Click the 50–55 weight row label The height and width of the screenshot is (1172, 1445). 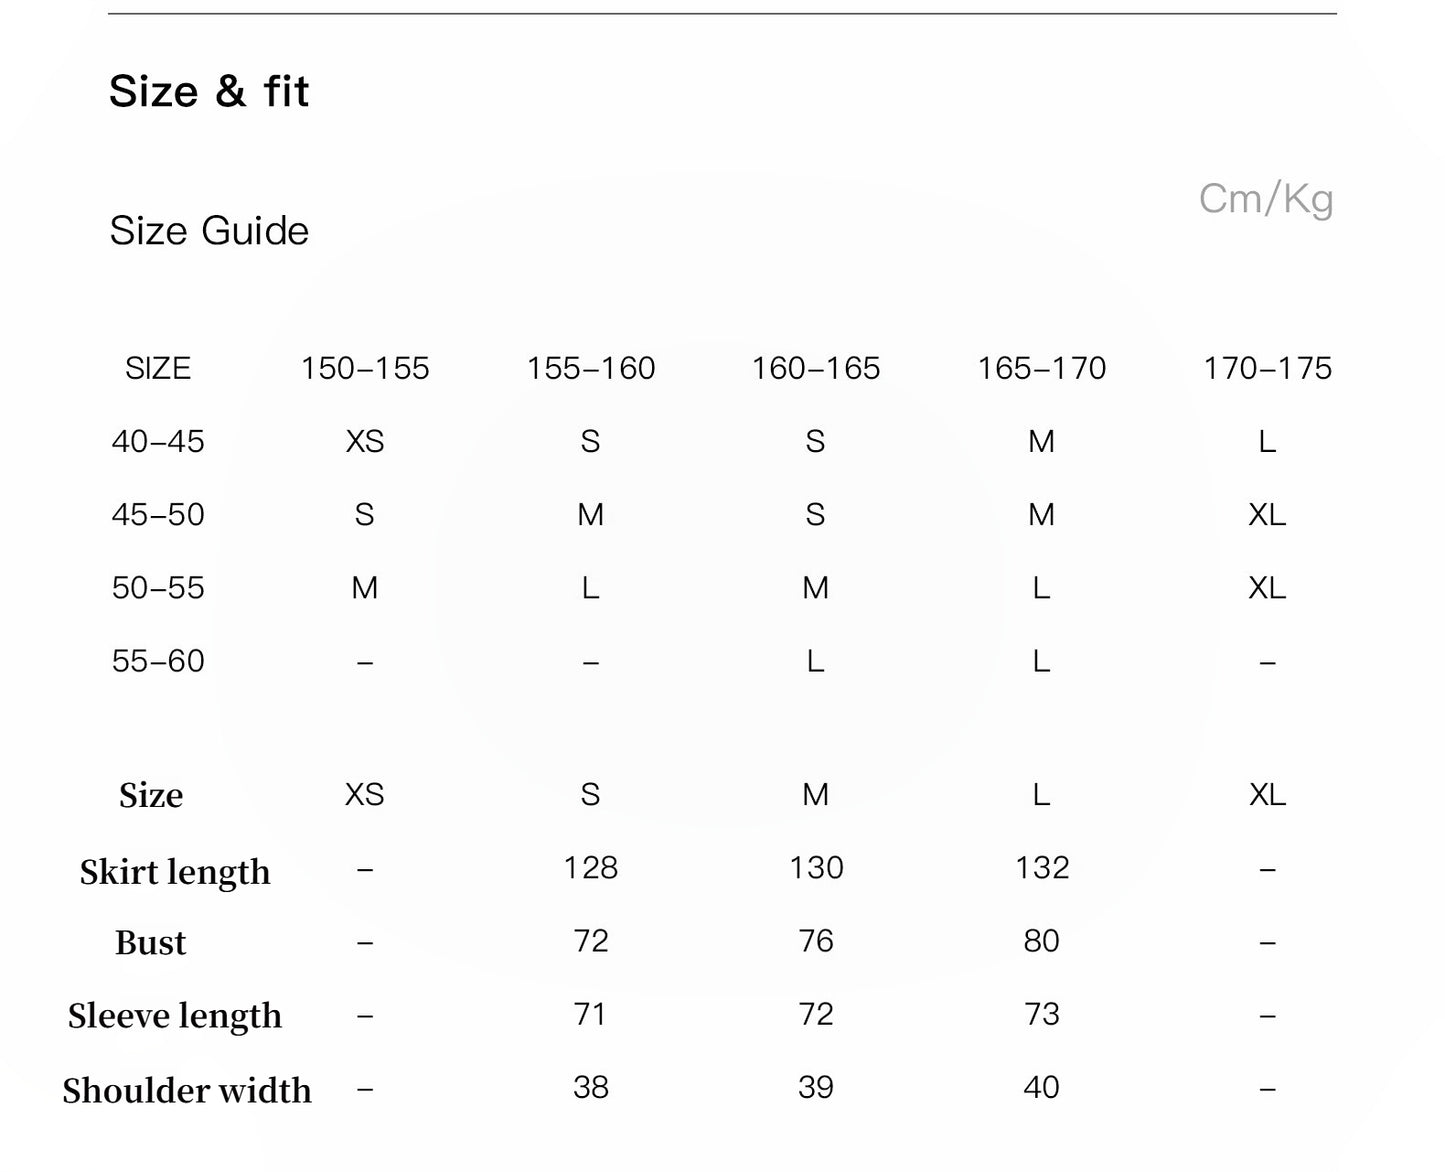pyautogui.click(x=158, y=588)
